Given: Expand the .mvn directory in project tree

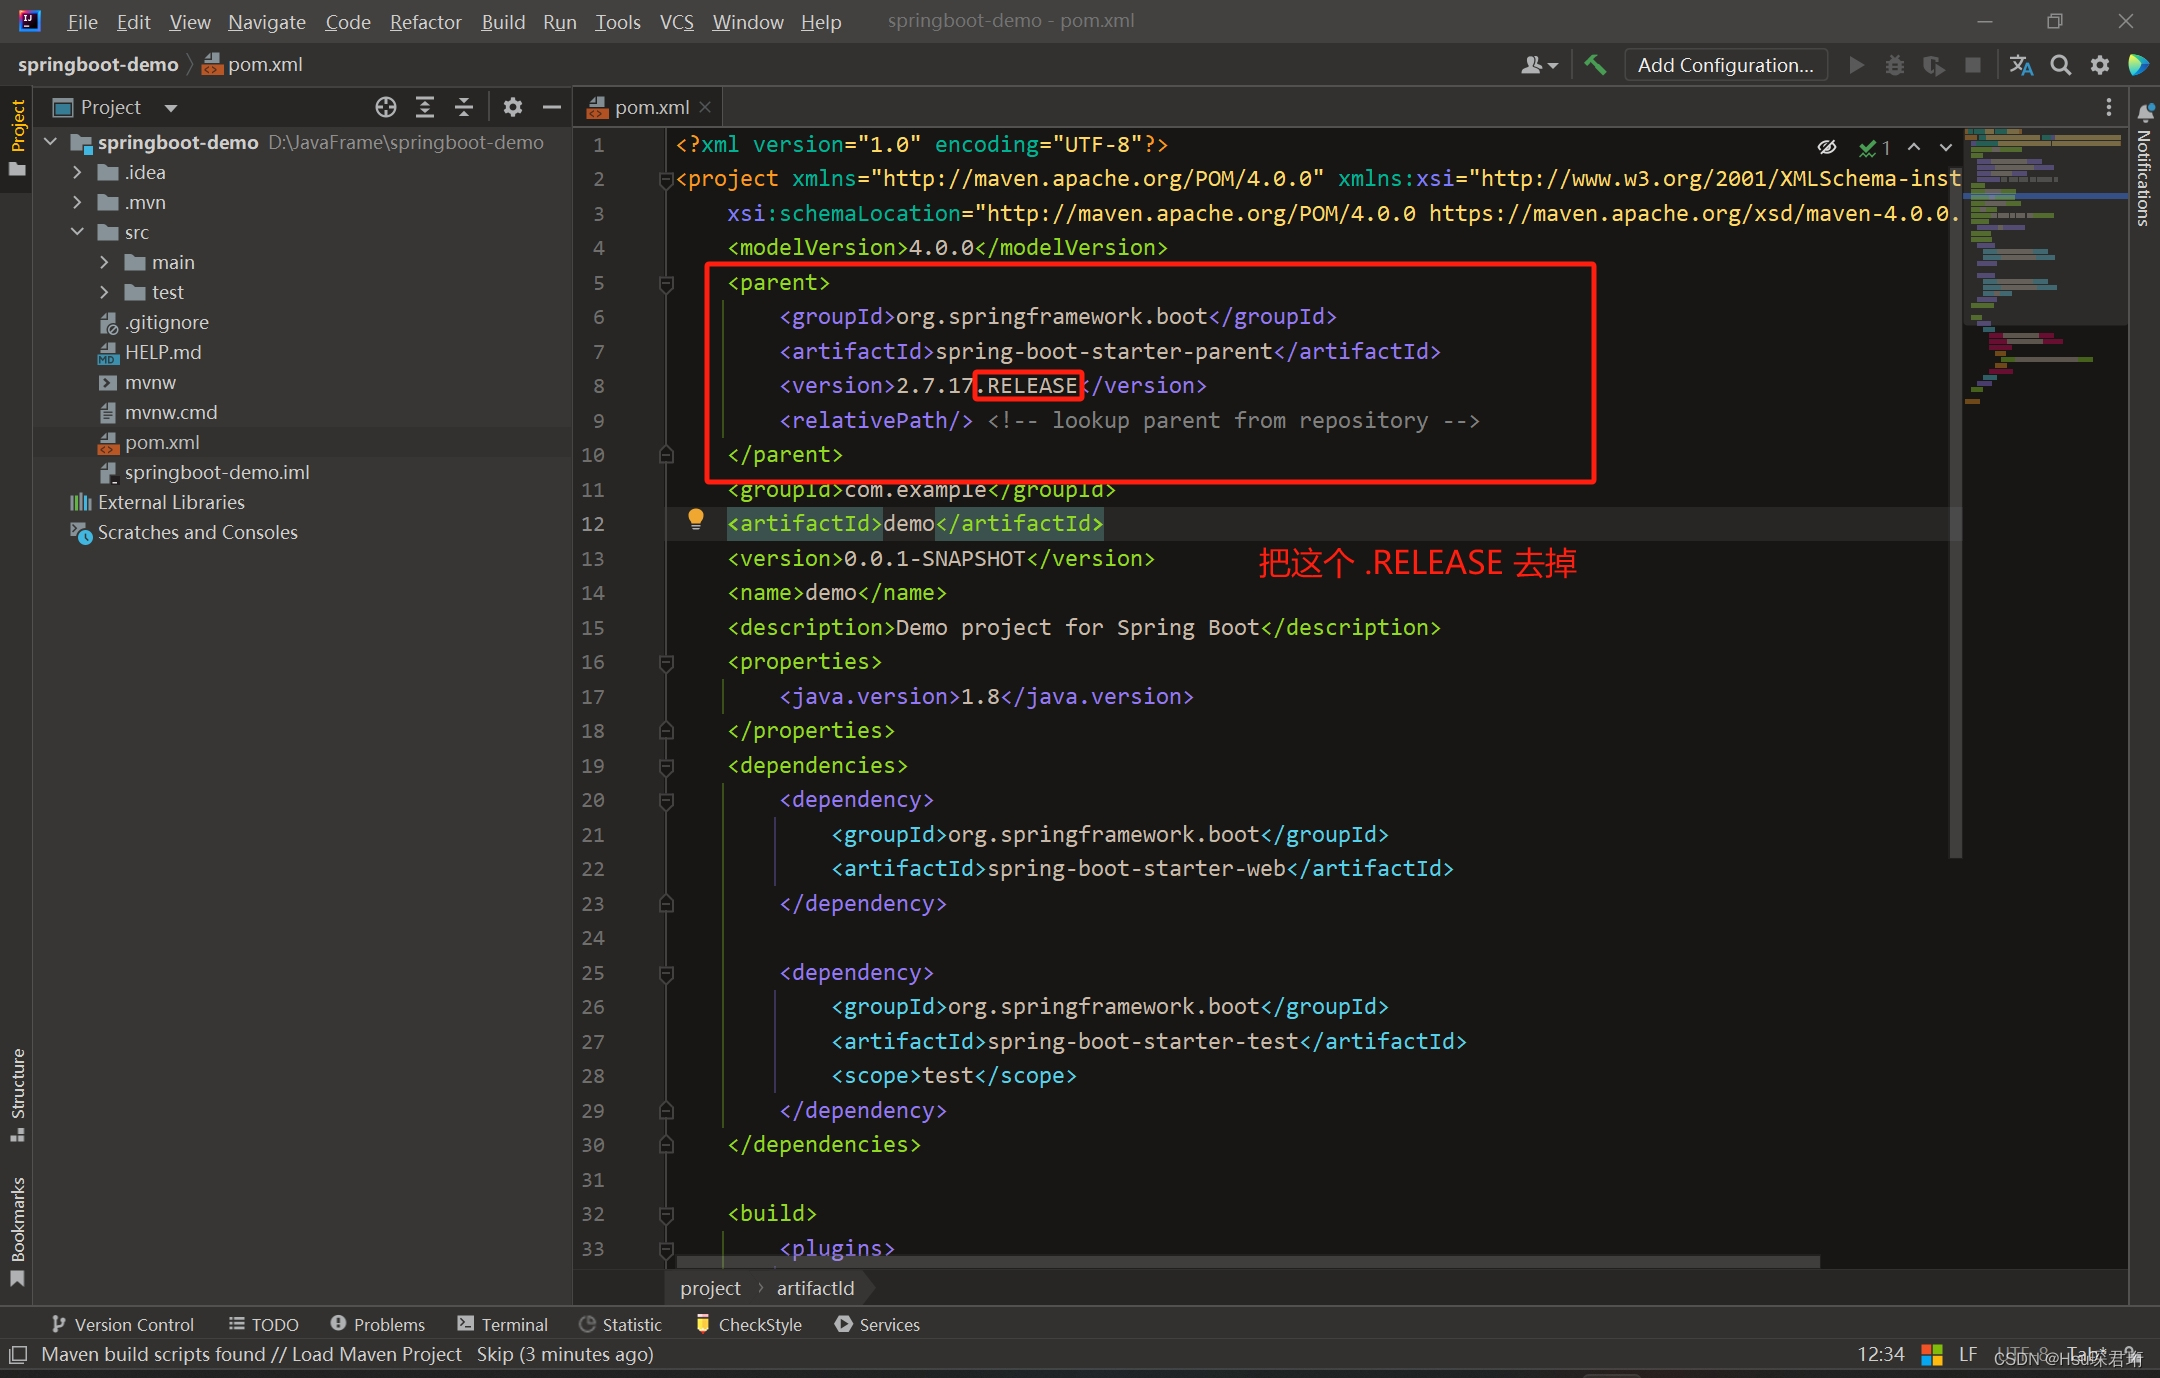Looking at the screenshot, I should 77,202.
